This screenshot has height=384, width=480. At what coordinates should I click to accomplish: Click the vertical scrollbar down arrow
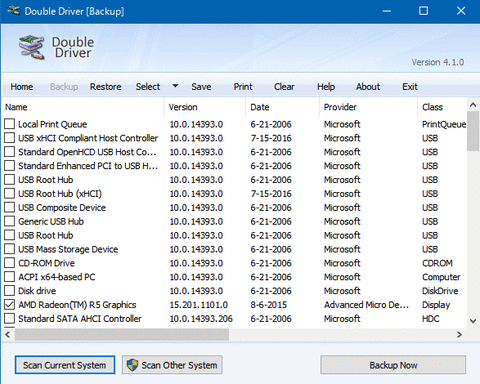pyautogui.click(x=473, y=321)
